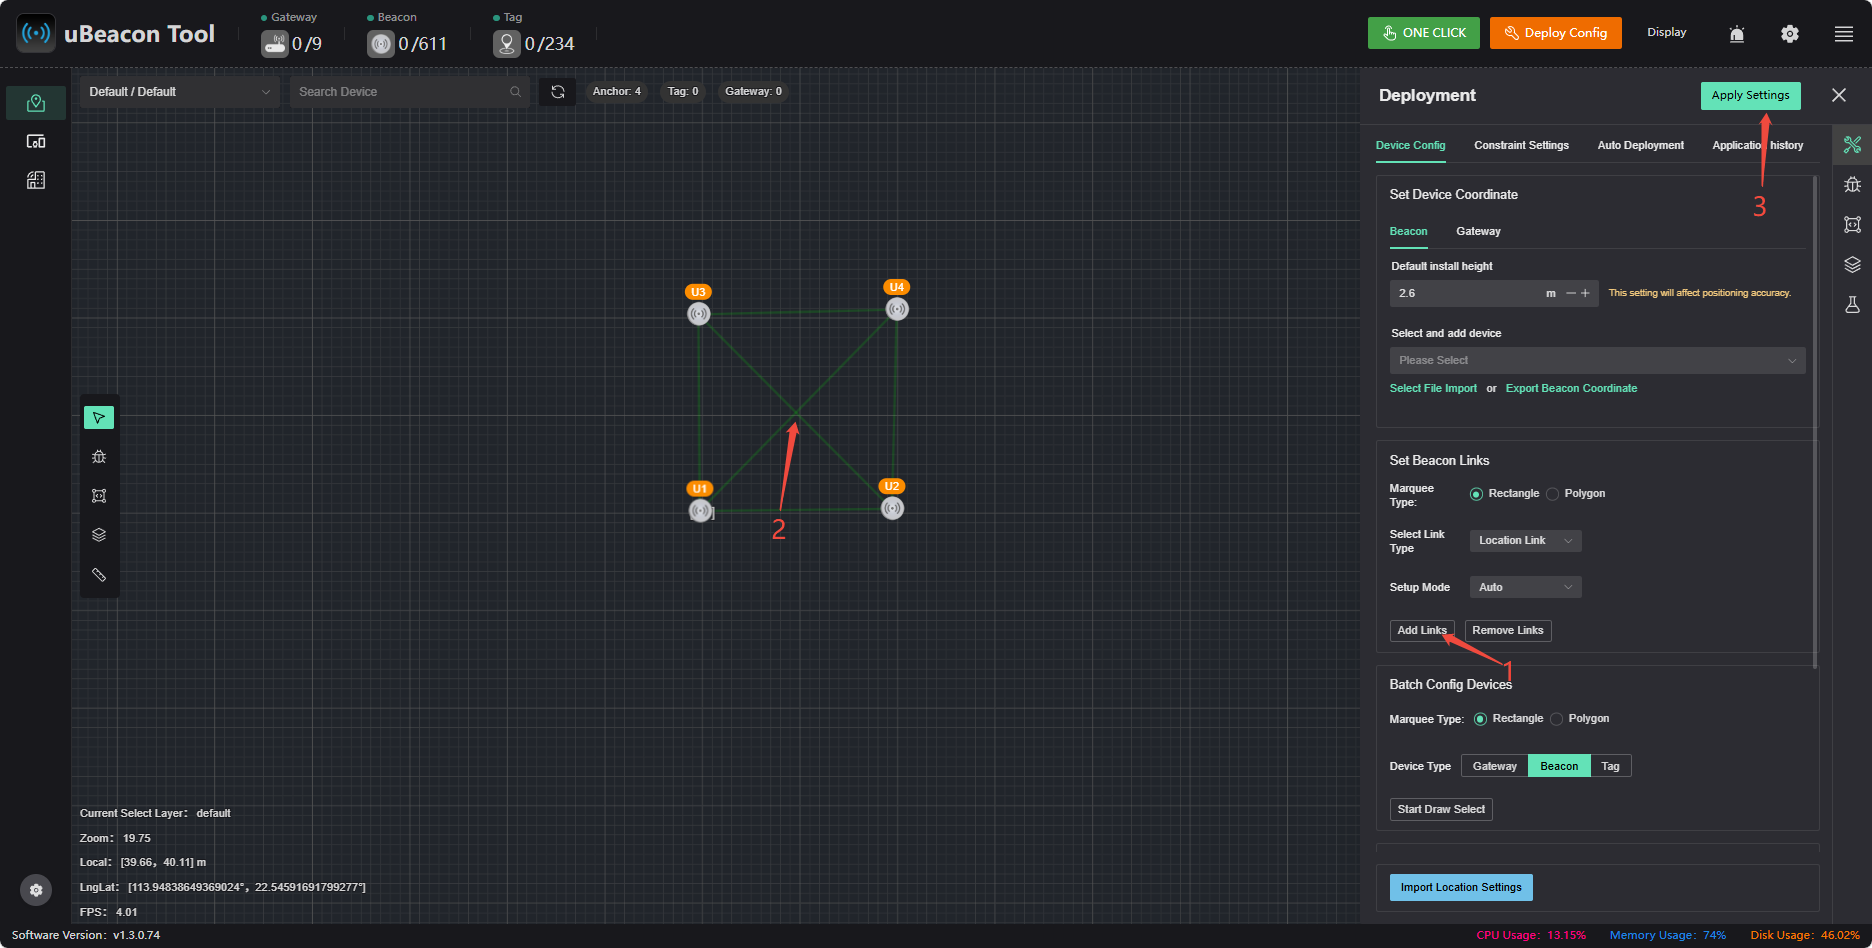Click the ONE CLICK button
Screen dimensions: 1872x948
(x=1425, y=33)
